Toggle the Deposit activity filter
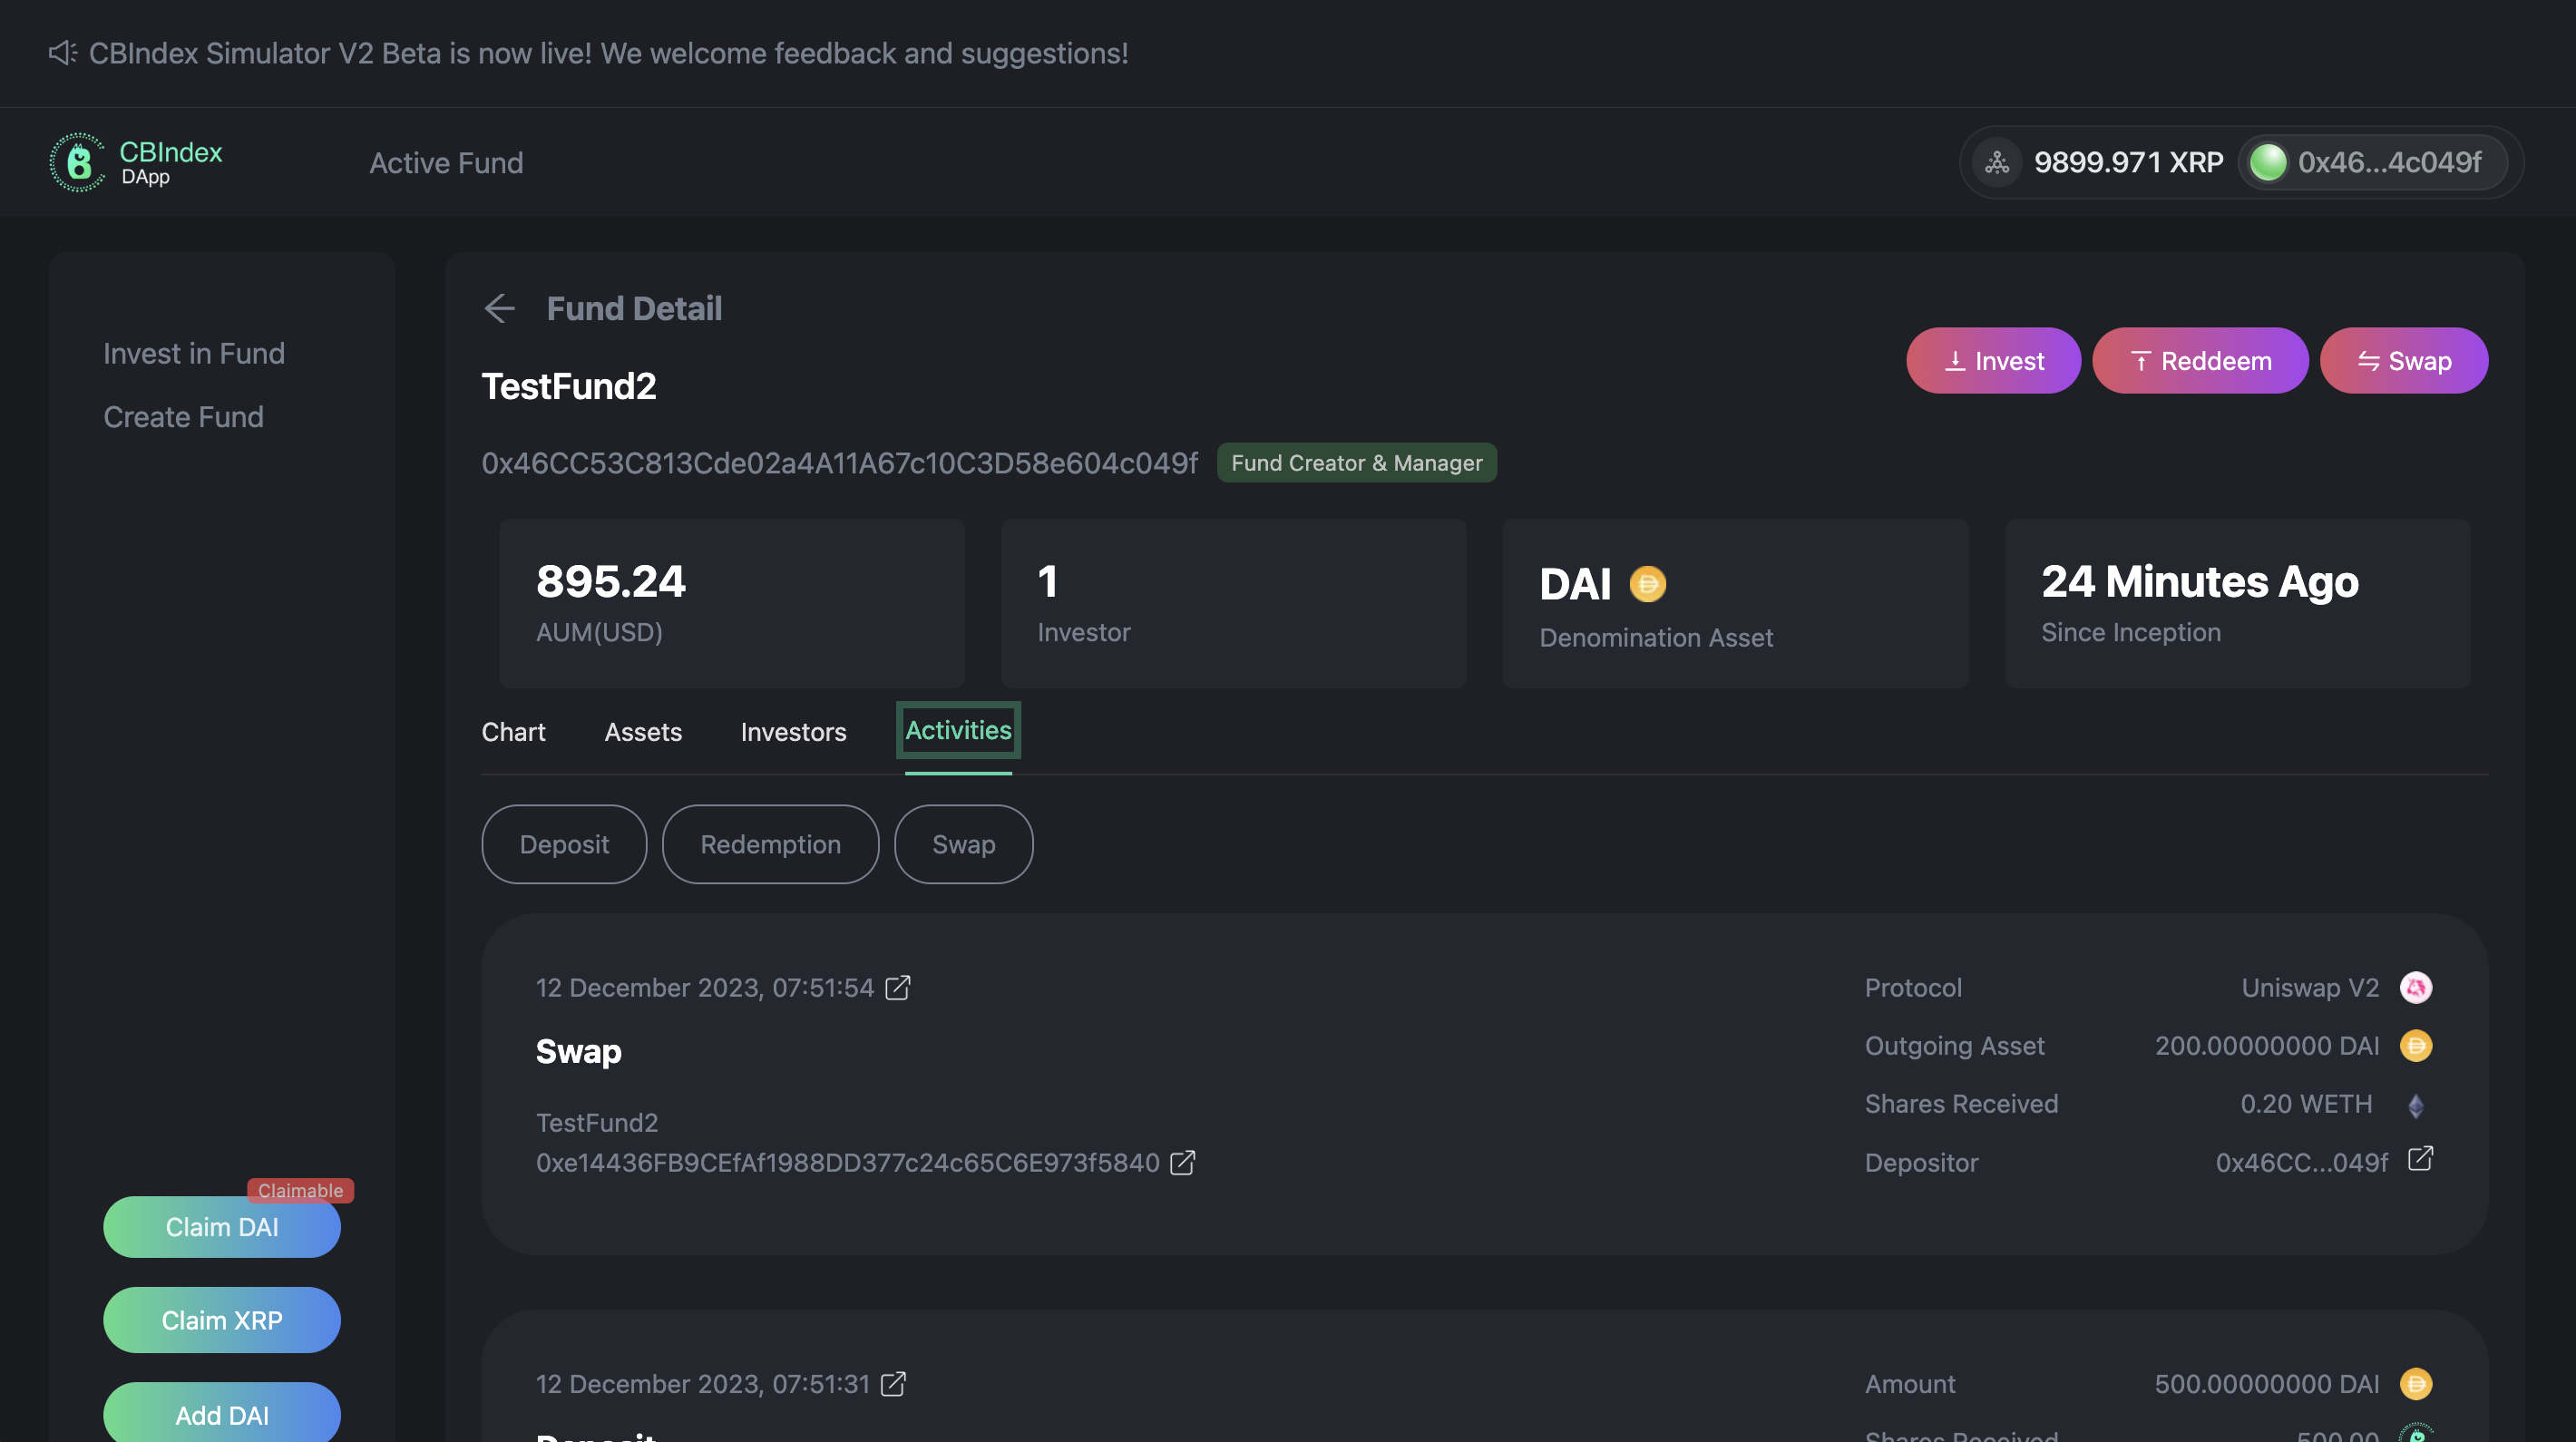This screenshot has width=2576, height=1442. click(x=564, y=844)
